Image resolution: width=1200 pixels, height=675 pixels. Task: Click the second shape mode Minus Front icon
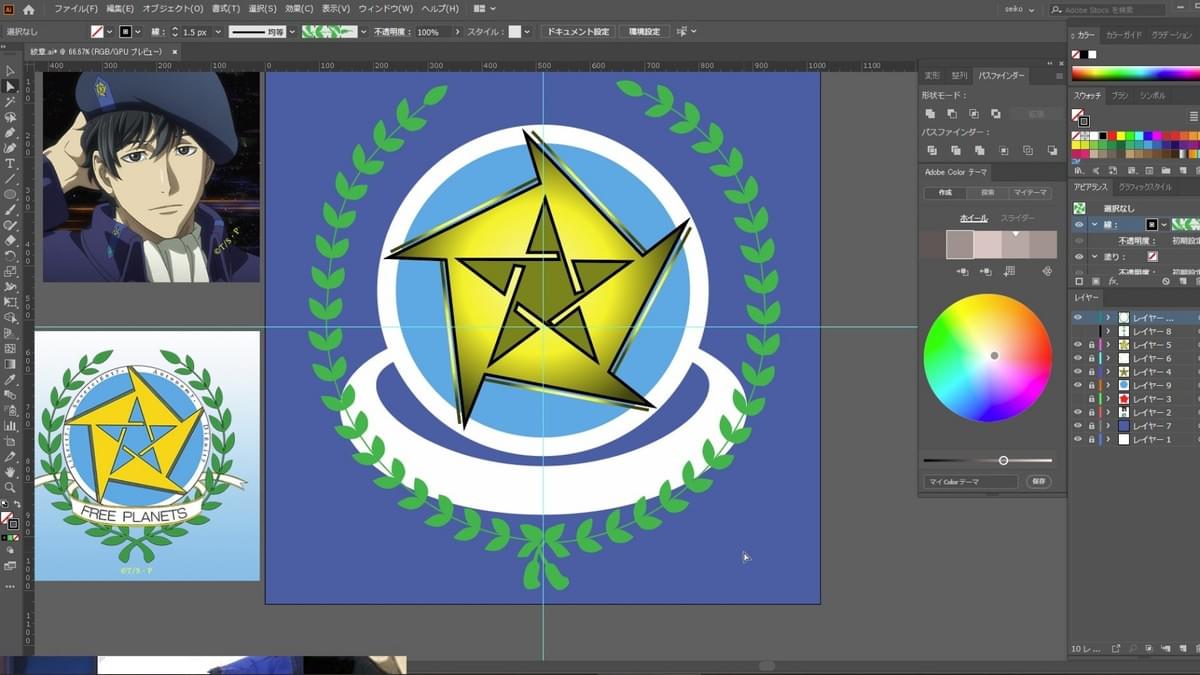coord(952,114)
